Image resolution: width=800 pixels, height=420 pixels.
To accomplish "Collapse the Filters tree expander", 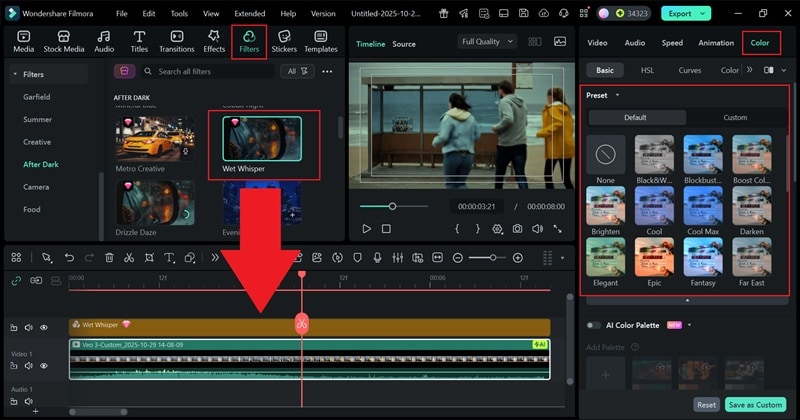I will pyautogui.click(x=15, y=74).
